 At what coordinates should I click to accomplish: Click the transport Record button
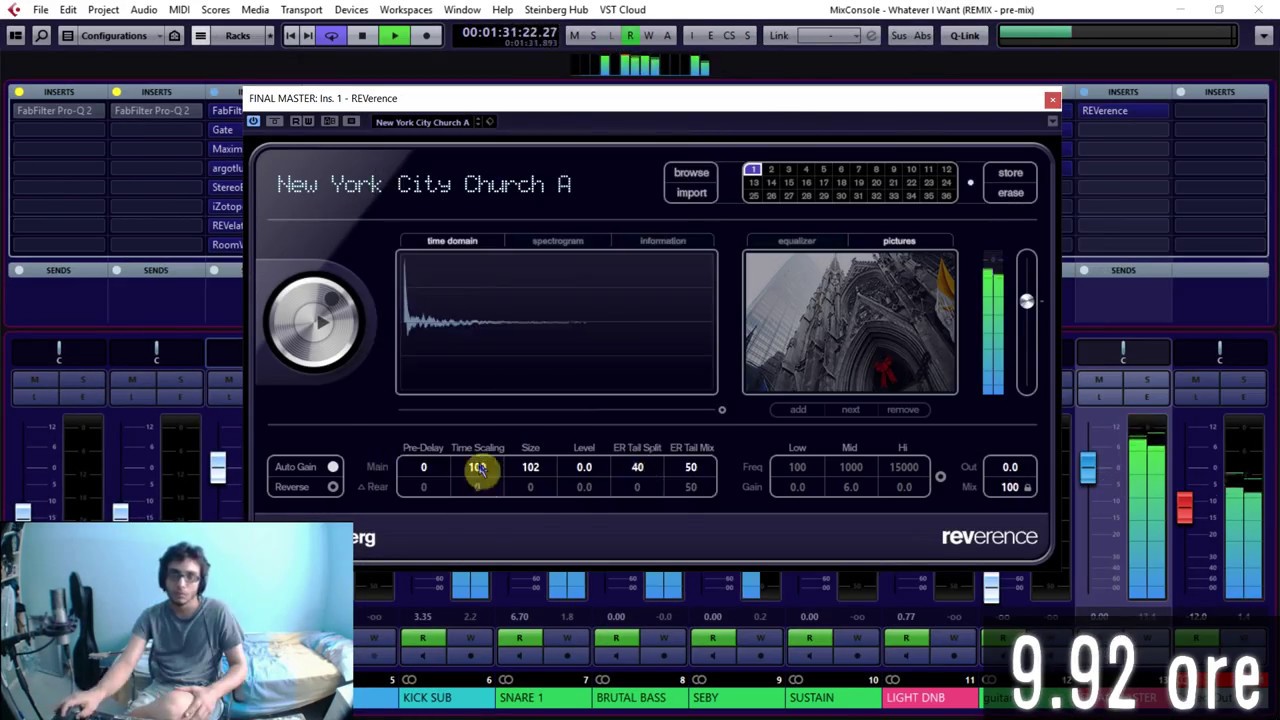[x=426, y=36]
